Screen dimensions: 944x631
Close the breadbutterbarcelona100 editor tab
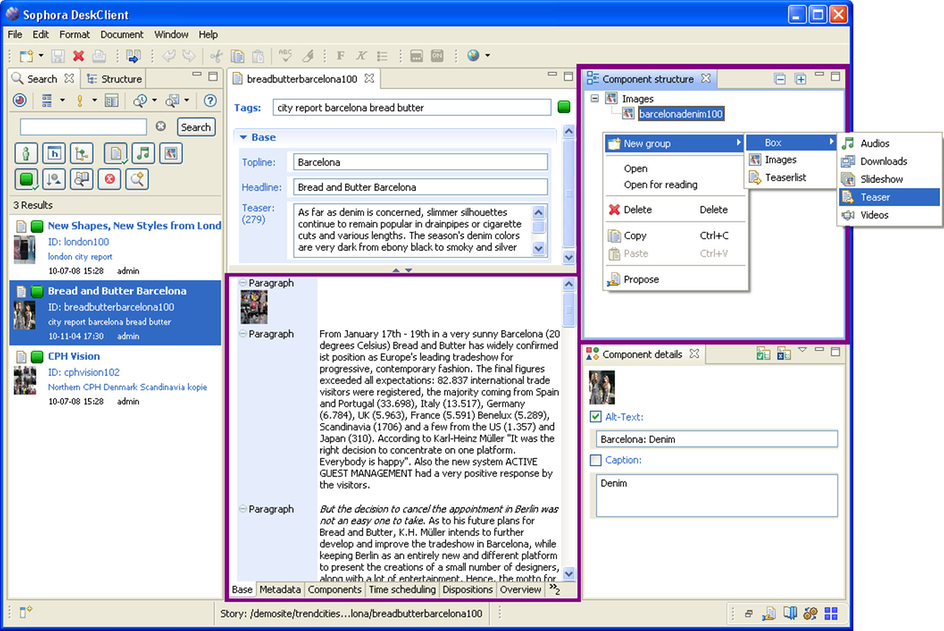[x=369, y=78]
